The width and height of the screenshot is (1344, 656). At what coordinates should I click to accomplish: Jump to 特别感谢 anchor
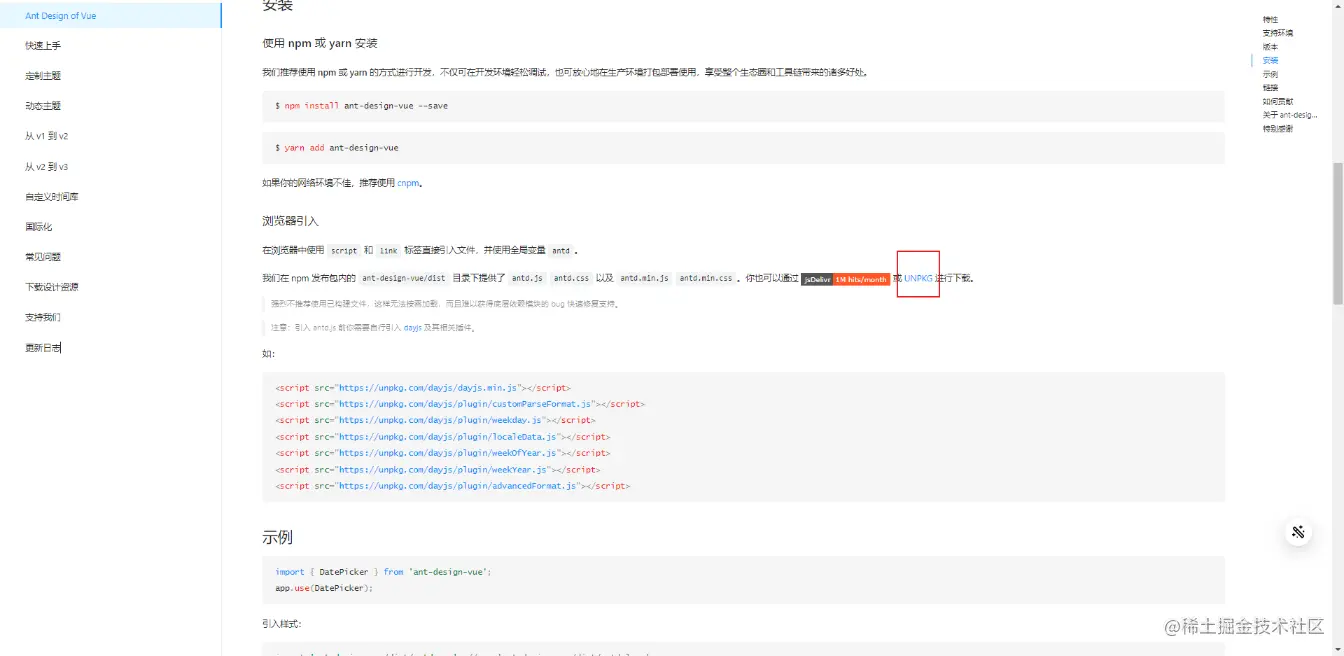click(1277, 128)
